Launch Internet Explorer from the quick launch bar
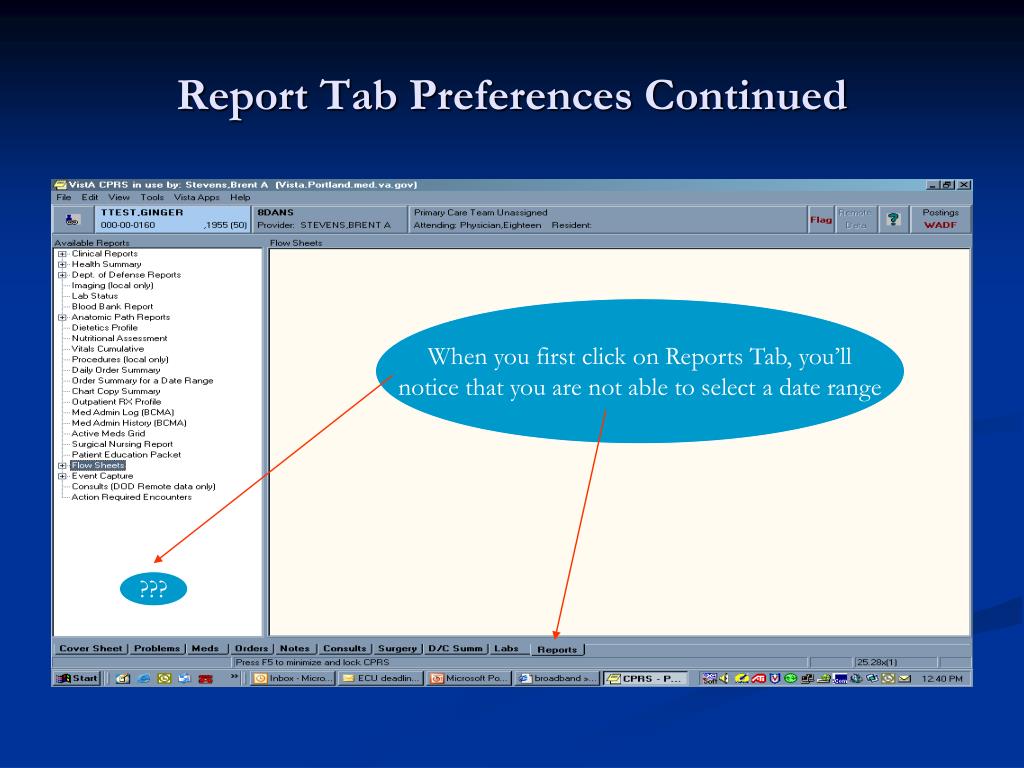The width and height of the screenshot is (1024, 768). tap(144, 679)
